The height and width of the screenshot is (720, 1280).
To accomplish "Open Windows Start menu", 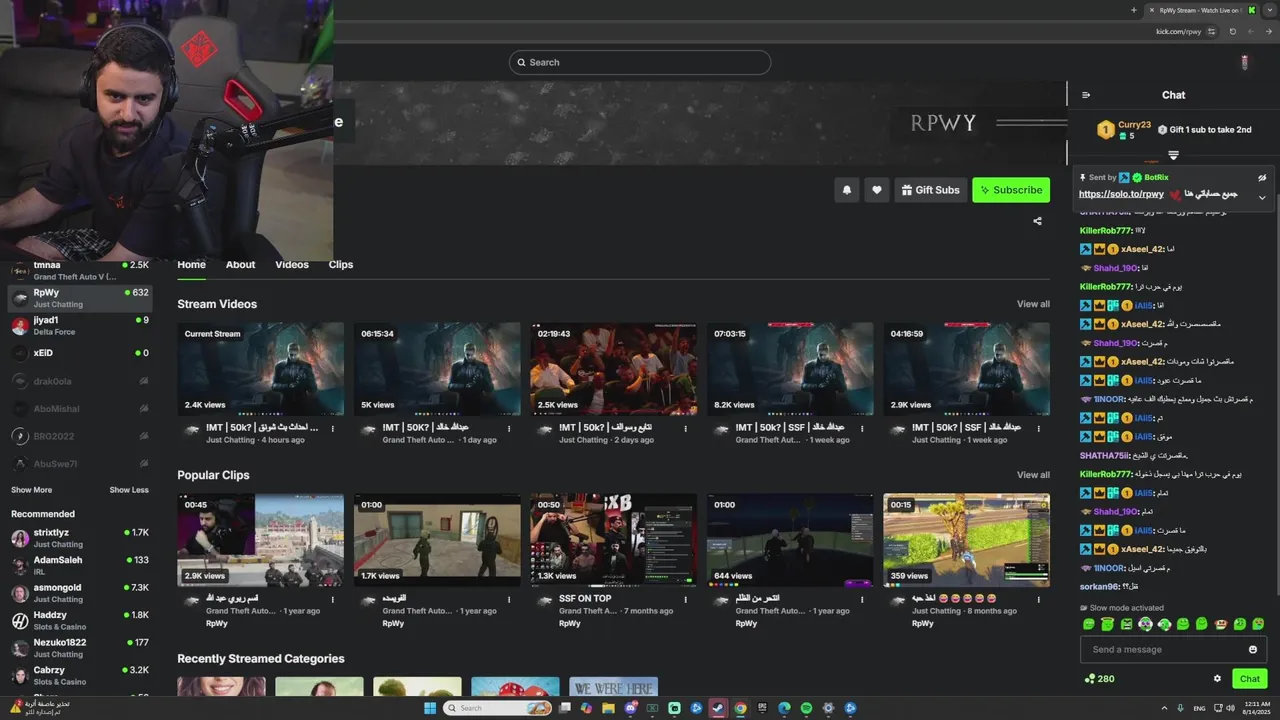I will (x=430, y=708).
